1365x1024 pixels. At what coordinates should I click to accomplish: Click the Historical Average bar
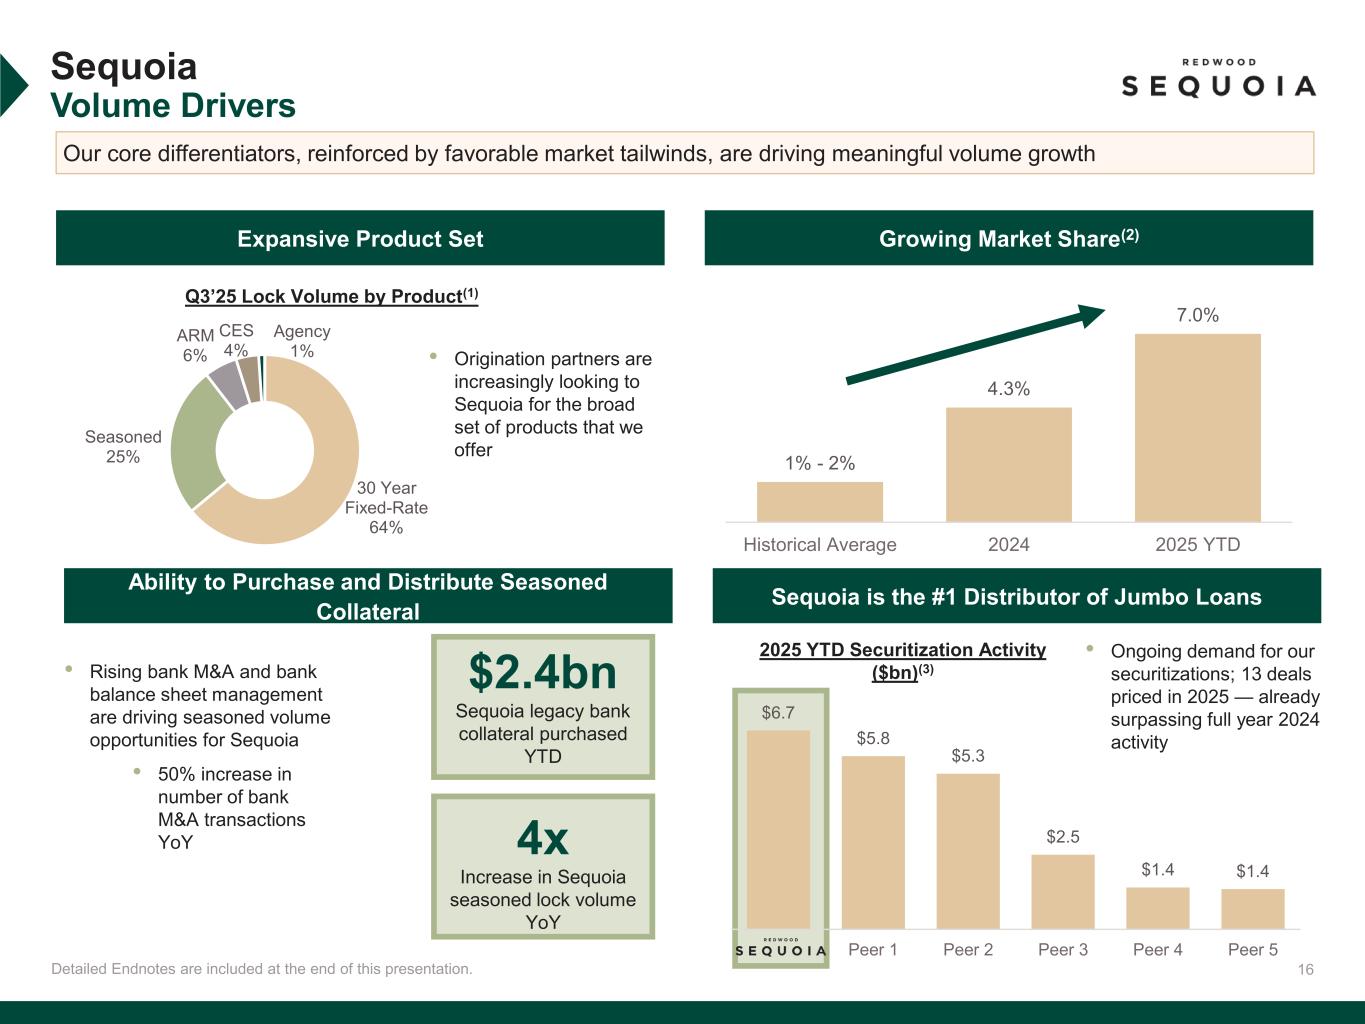click(819, 501)
